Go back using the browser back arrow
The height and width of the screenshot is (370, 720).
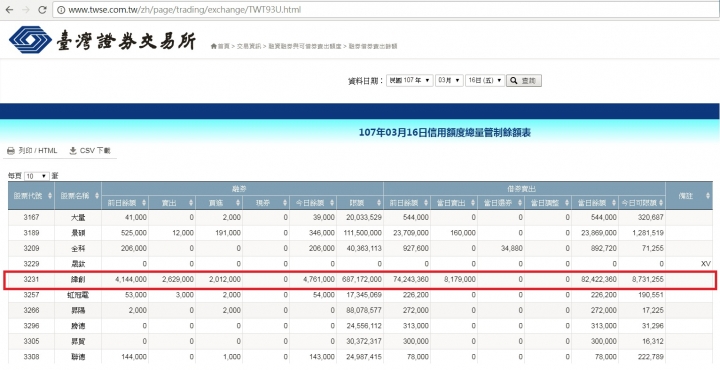click(x=10, y=10)
